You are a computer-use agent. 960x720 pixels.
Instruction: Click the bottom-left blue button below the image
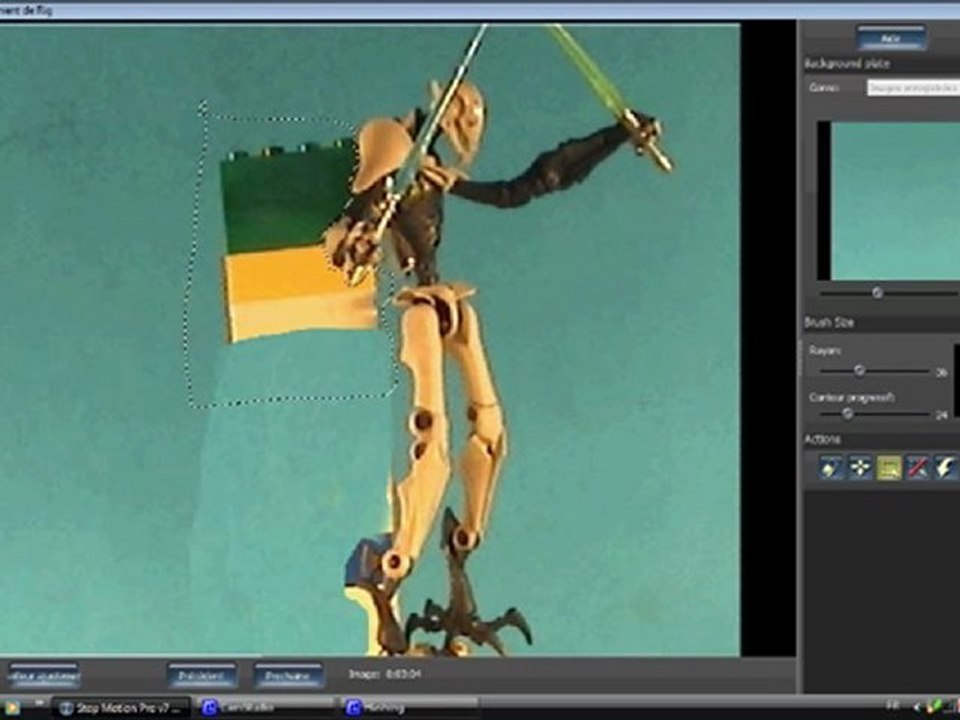coord(44,675)
